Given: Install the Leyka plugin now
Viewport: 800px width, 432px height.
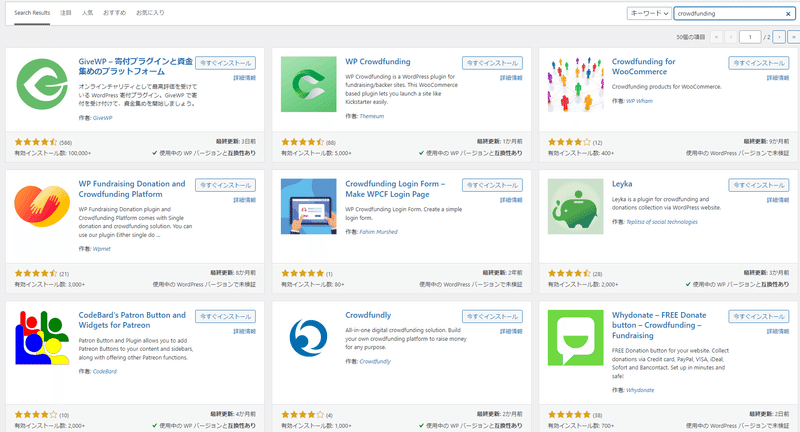Looking at the screenshot, I should (x=759, y=185).
